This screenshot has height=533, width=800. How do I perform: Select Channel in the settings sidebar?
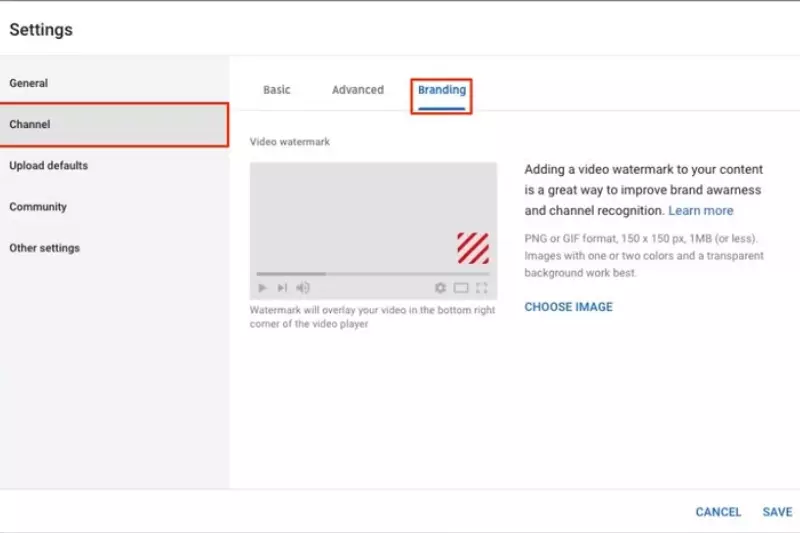coord(114,124)
